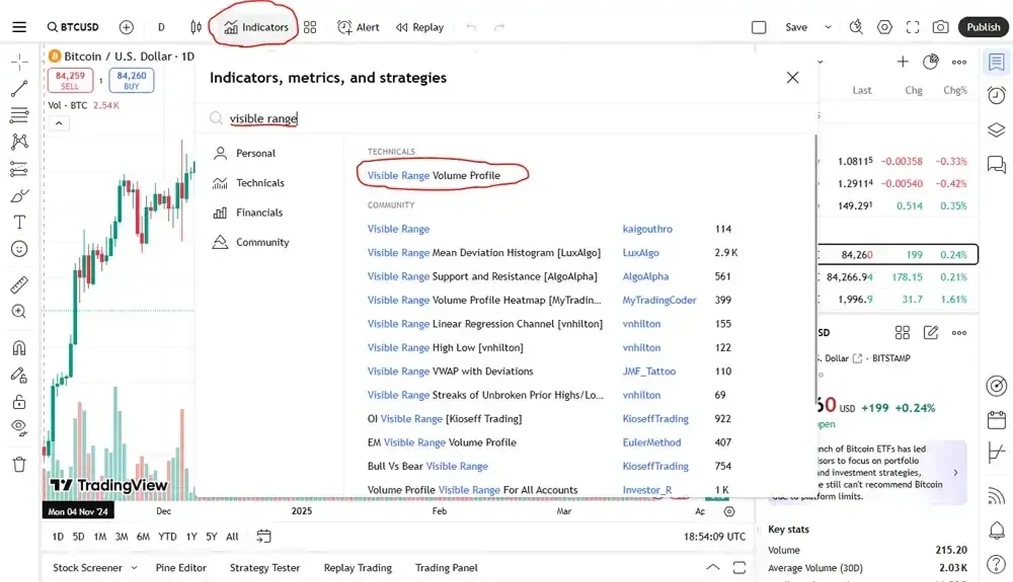Open the candlestick chart type selector

pos(196,27)
